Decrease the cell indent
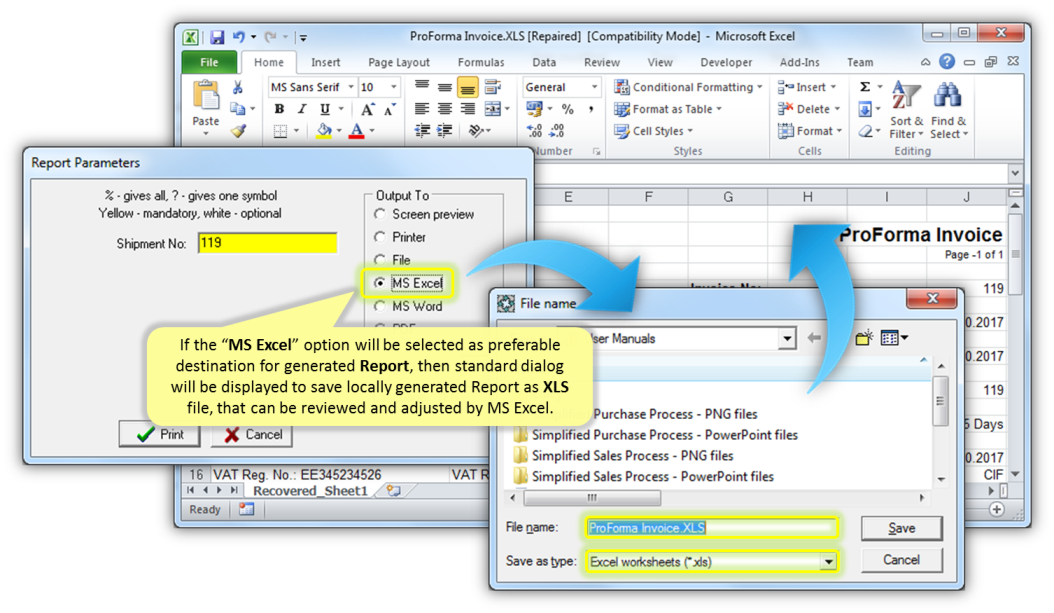 click(422, 131)
